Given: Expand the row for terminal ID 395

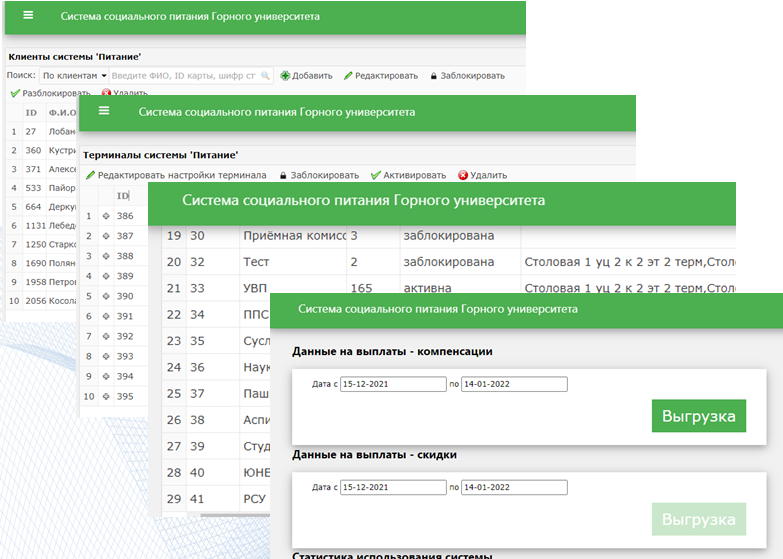Looking at the screenshot, I should click(x=106, y=396).
